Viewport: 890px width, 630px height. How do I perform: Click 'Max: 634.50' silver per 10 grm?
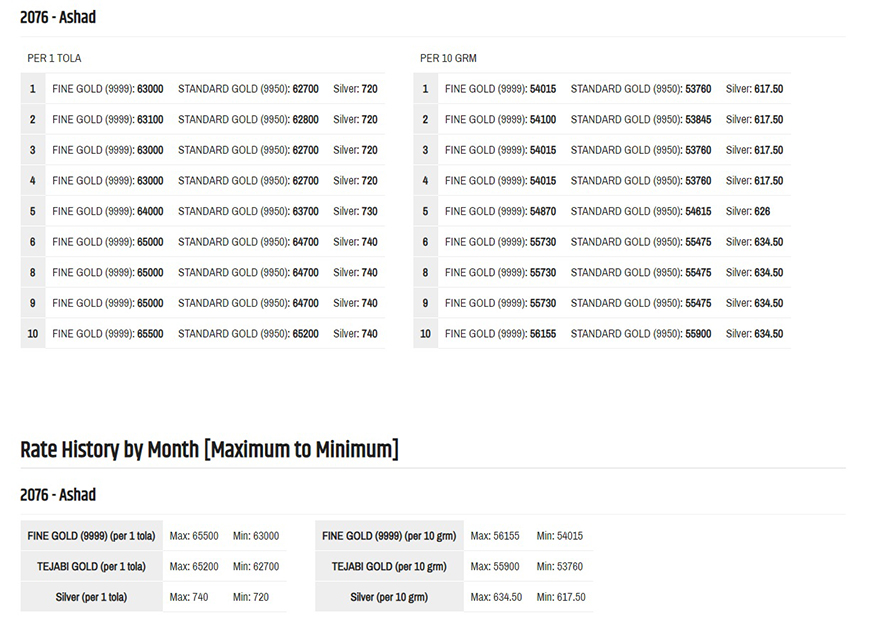pyautogui.click(x=496, y=597)
